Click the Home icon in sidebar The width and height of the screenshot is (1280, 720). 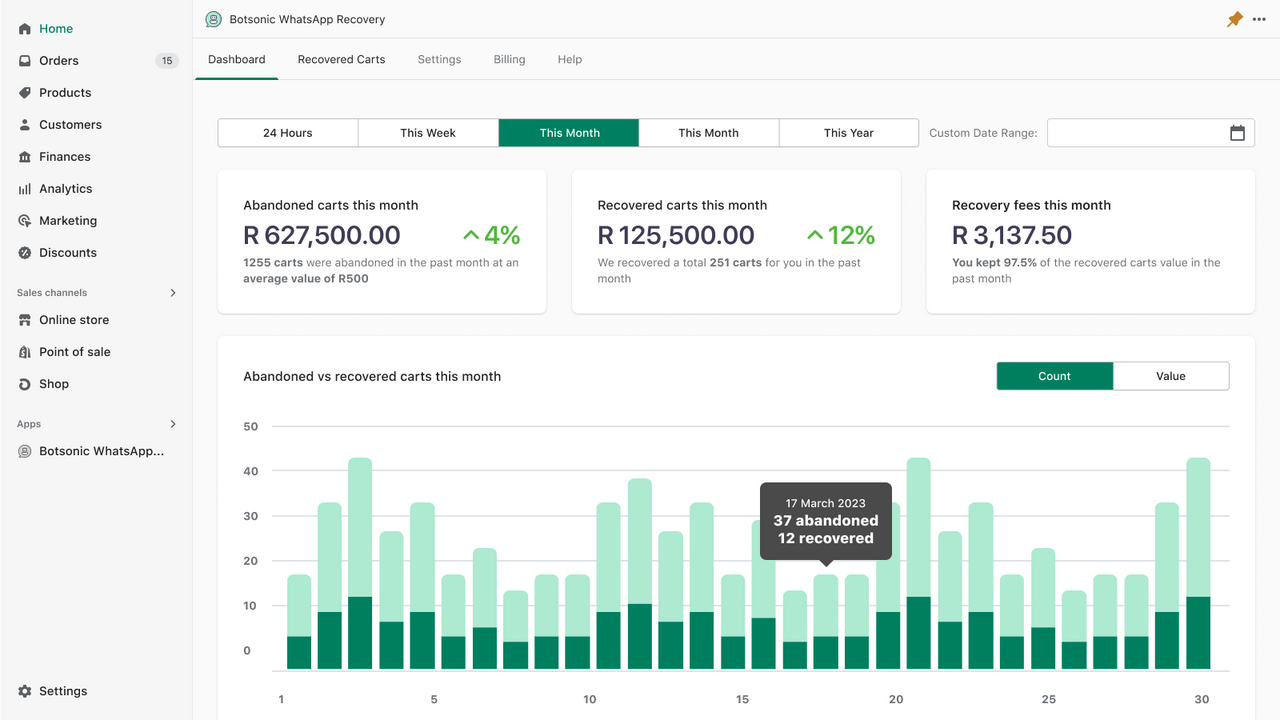coord(25,29)
